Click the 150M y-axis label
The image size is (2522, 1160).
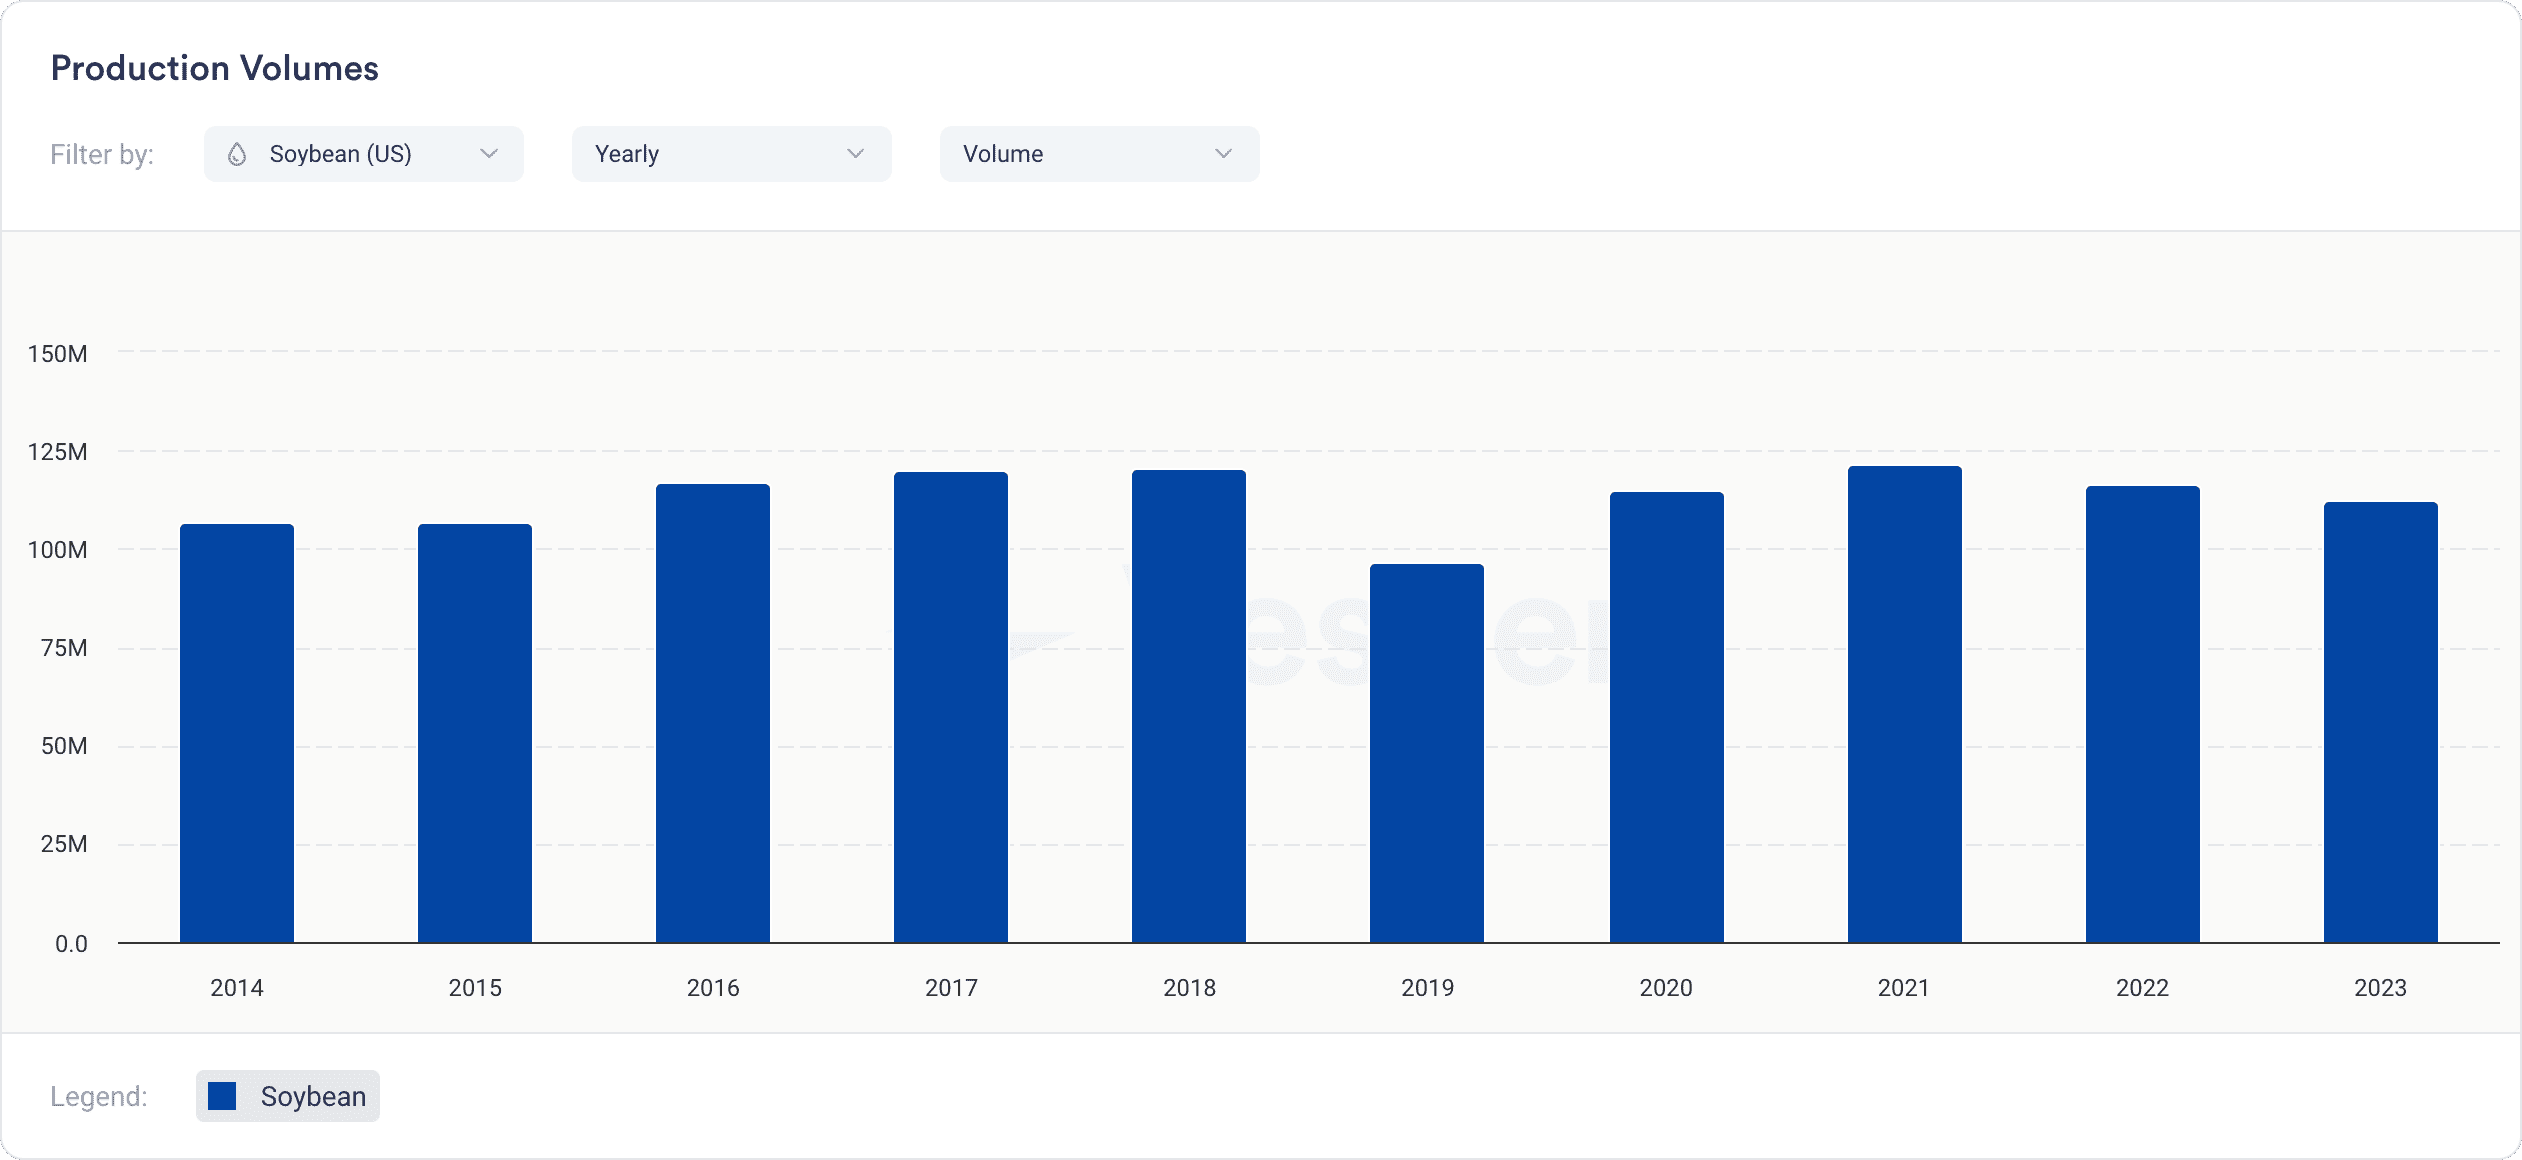(58, 354)
